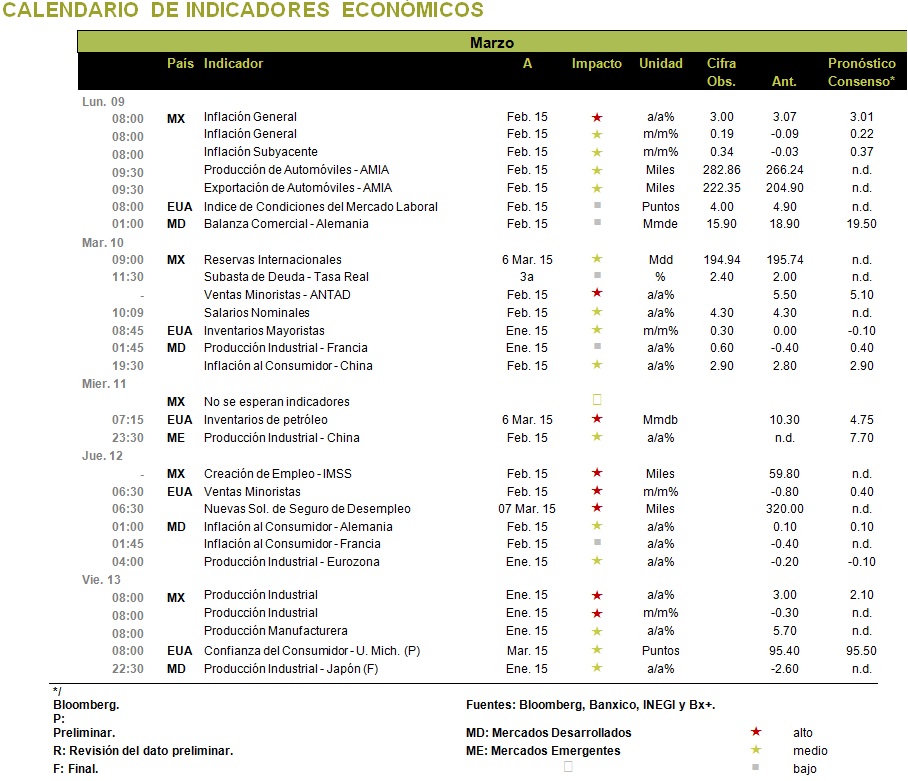Click the 19:30 time entry
The image size is (908, 781).
(x=128, y=366)
